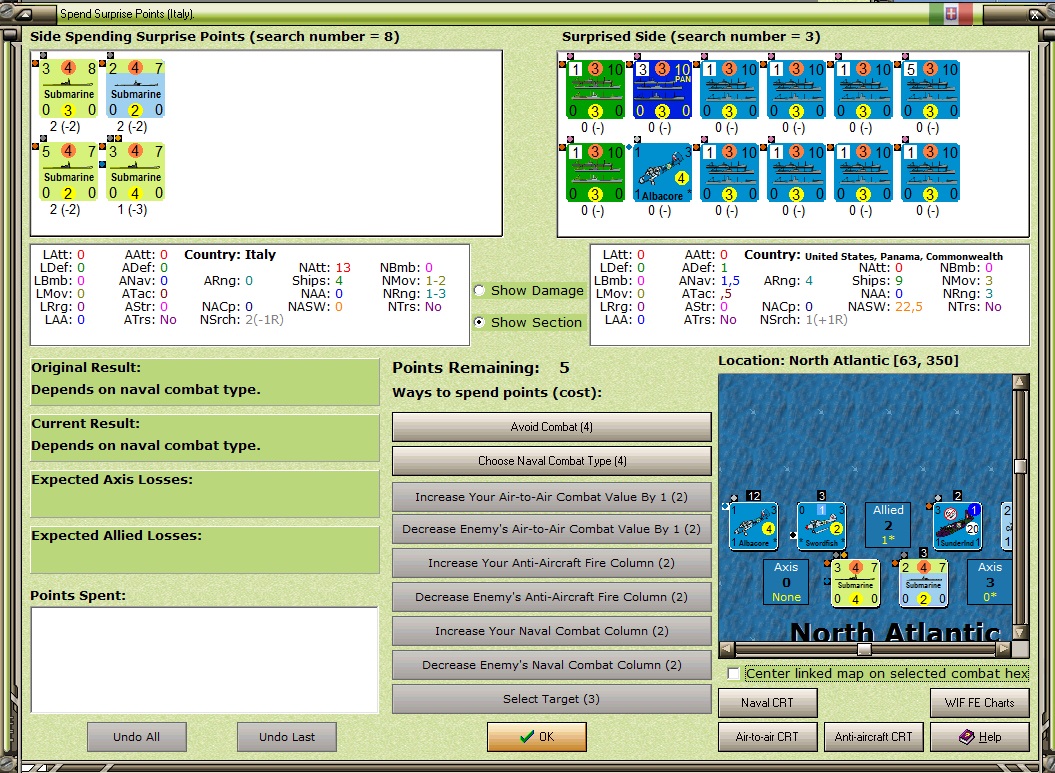Click the Italian flag icon in title bar
Viewport: 1055px width, 773px height.
(951, 14)
